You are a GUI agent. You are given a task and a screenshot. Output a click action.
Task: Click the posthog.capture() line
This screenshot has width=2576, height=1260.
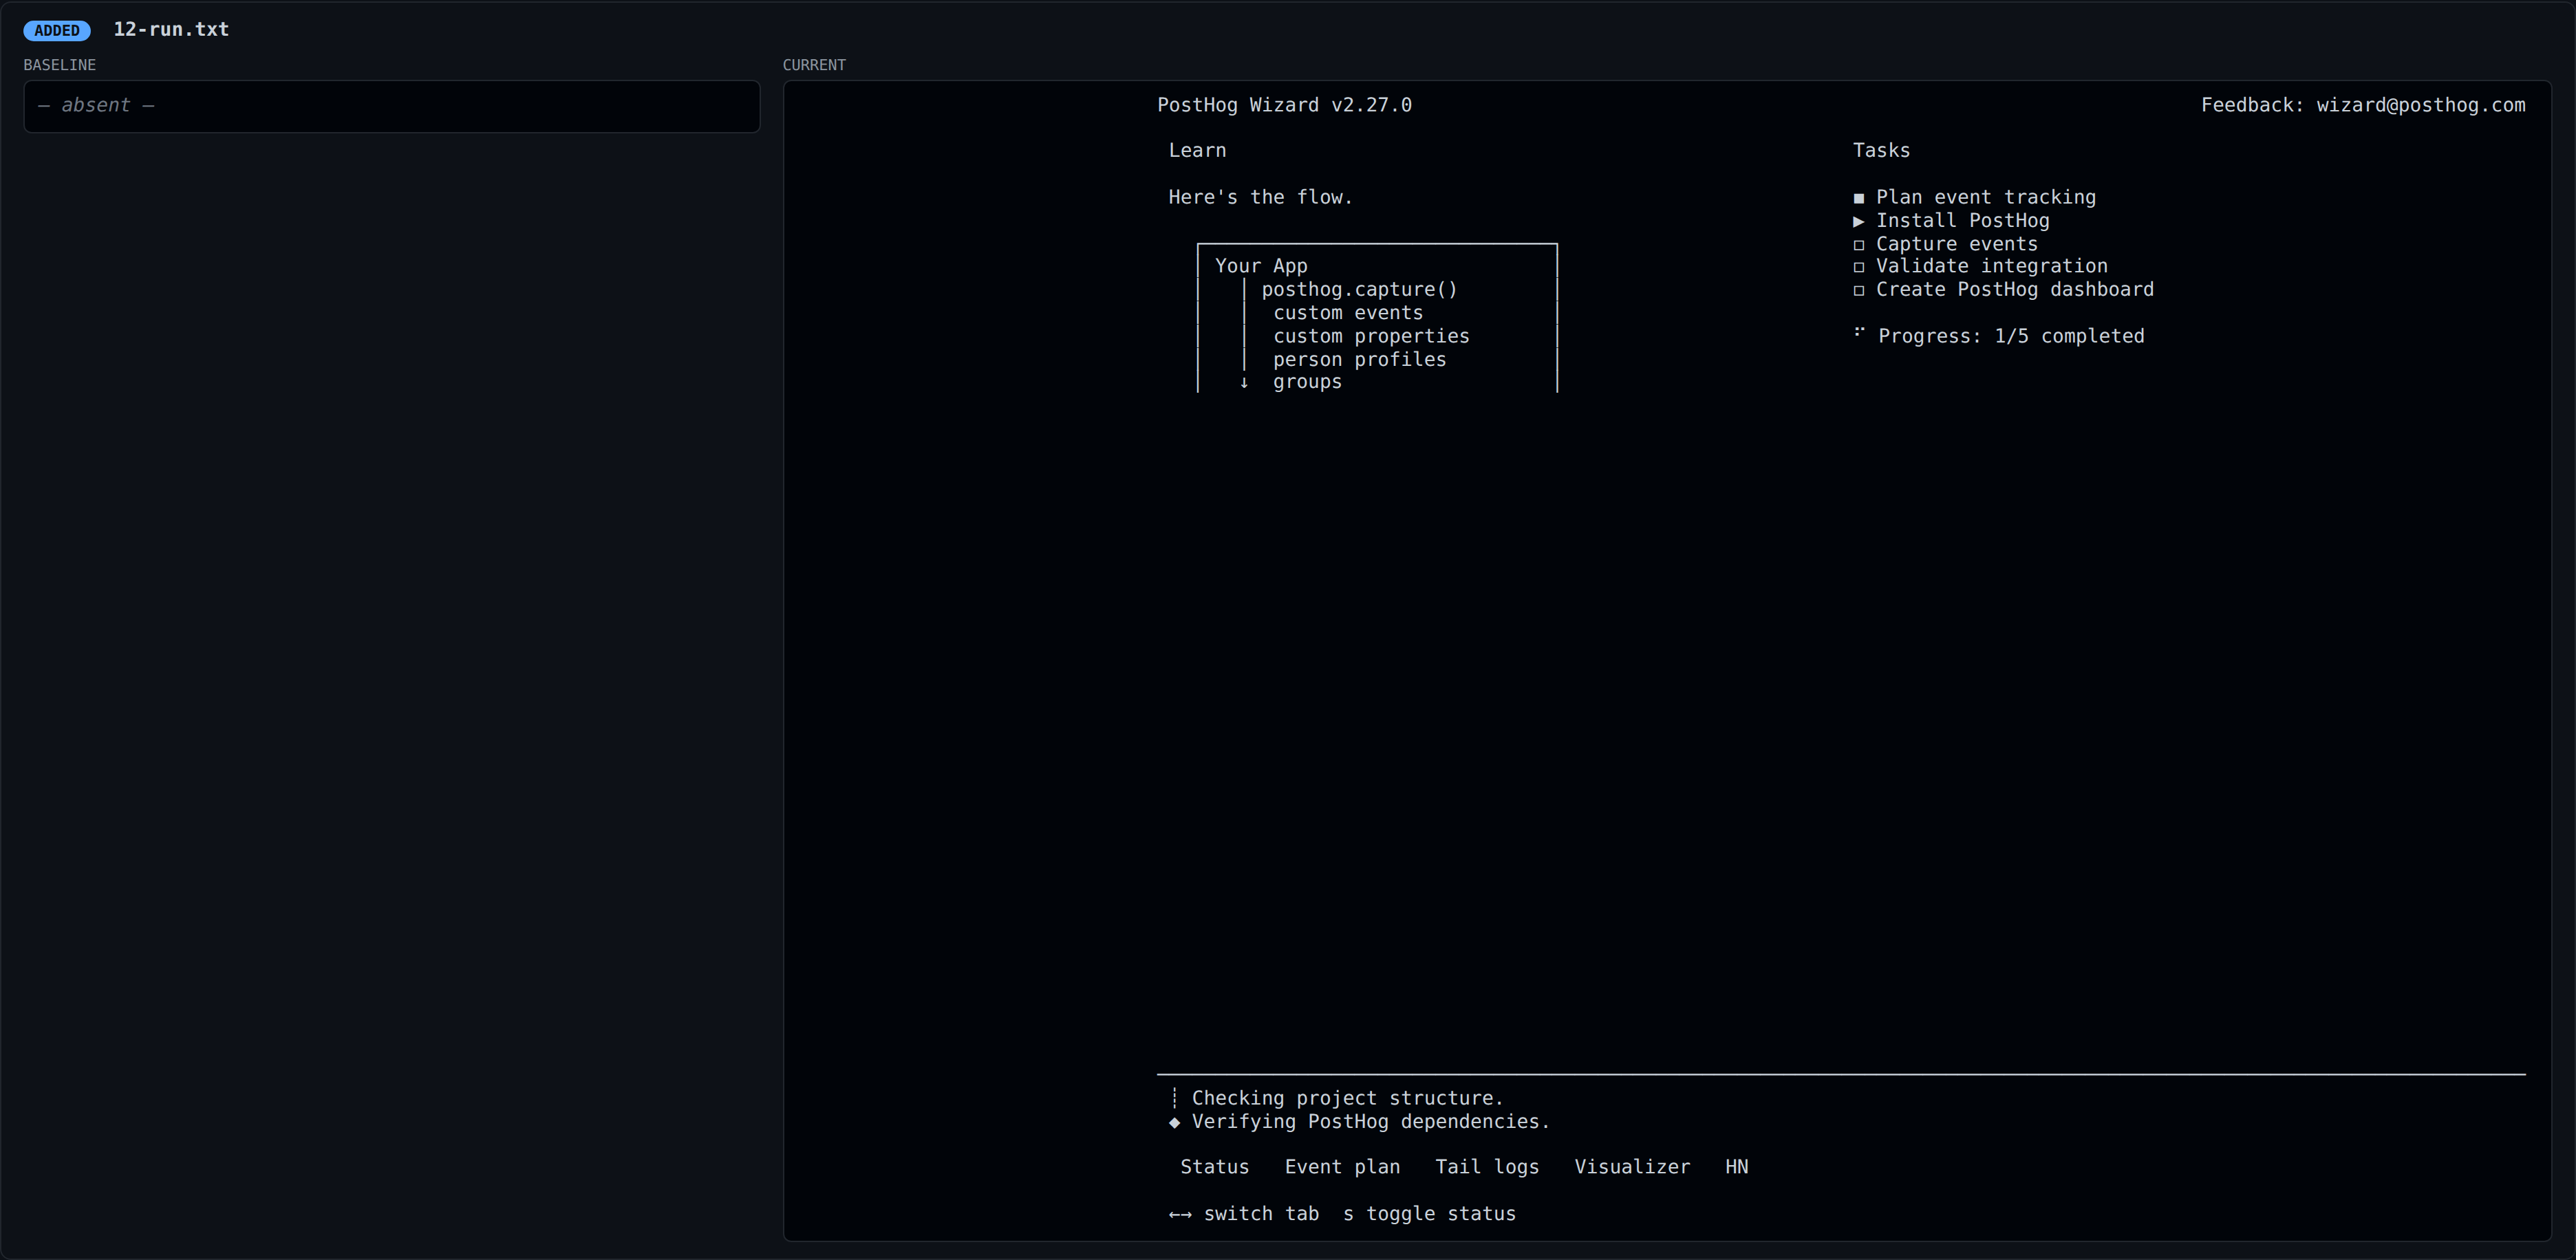1359,290
